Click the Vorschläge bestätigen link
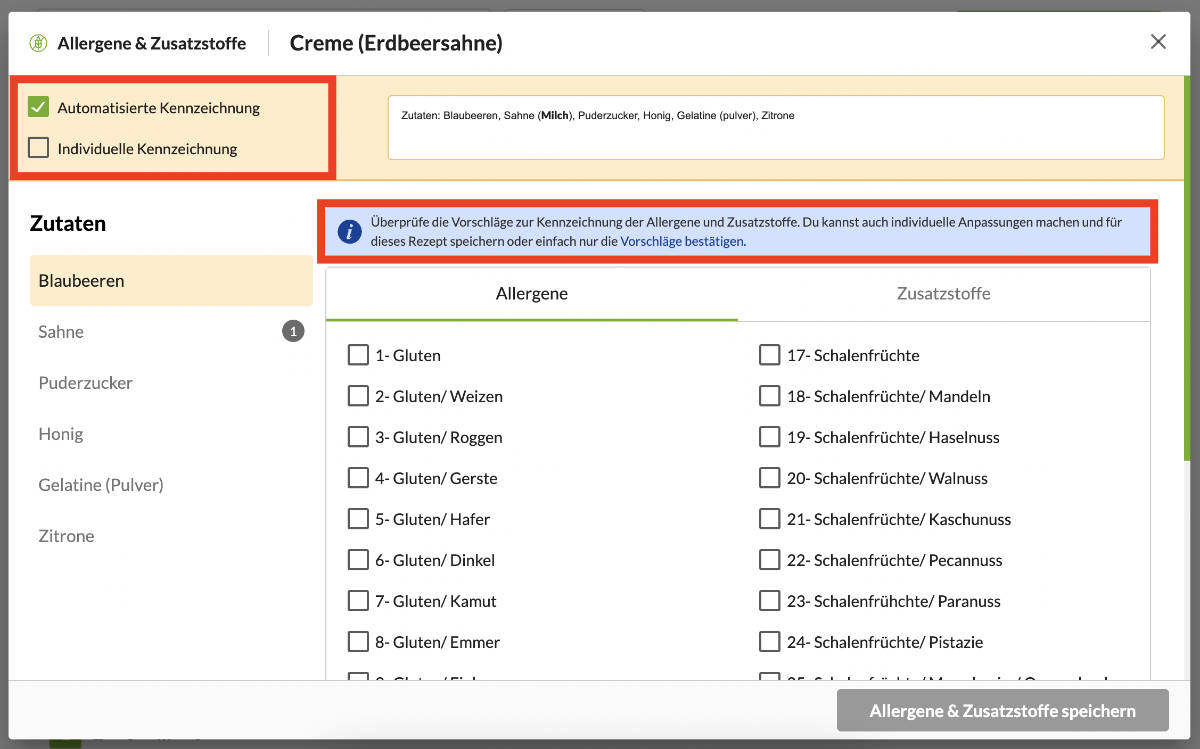The image size is (1200, 749). tap(682, 241)
